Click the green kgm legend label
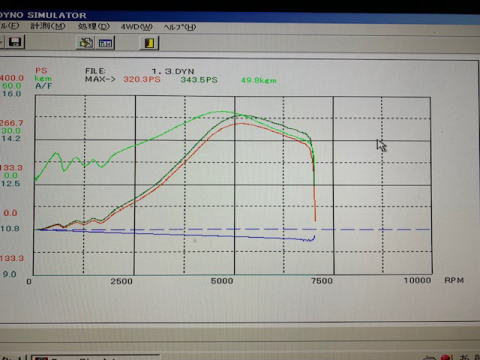This screenshot has height=360, width=480. point(43,78)
